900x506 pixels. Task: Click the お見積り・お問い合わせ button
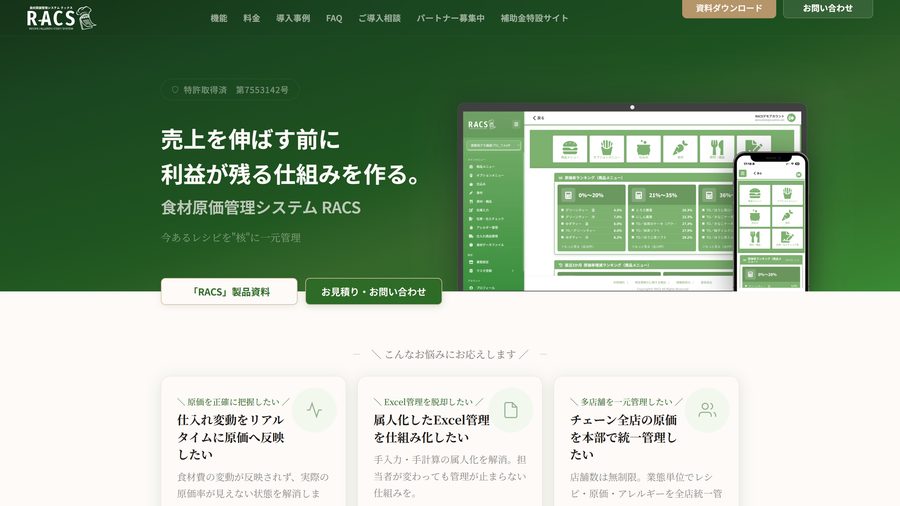point(374,291)
